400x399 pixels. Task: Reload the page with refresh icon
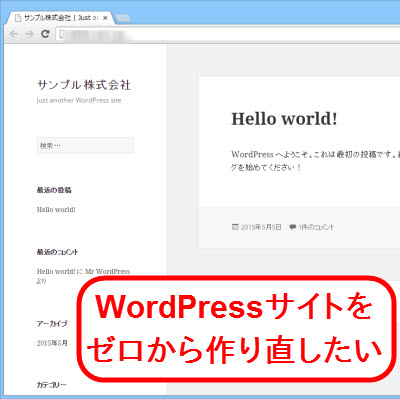click(x=45, y=34)
